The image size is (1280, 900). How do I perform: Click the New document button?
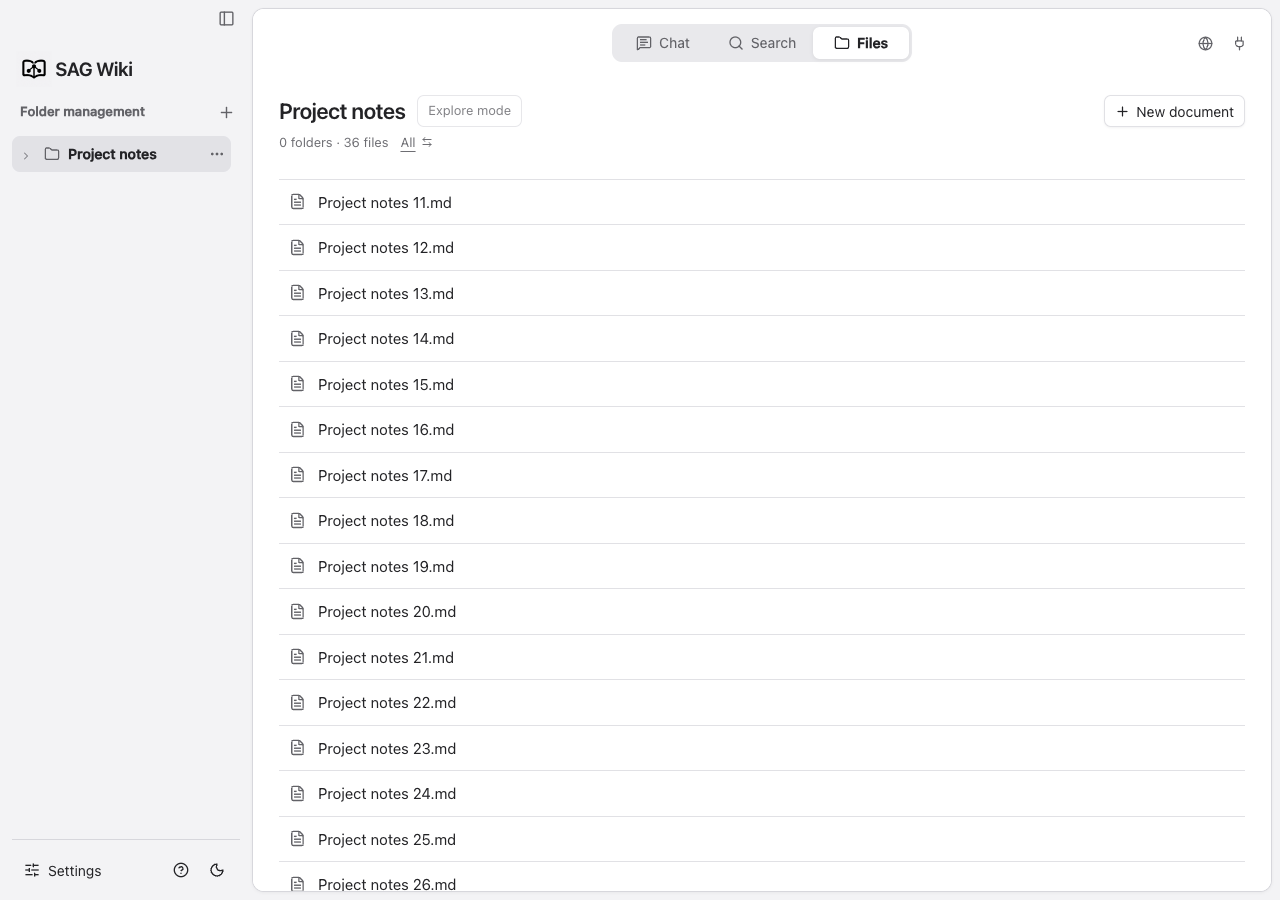click(x=1174, y=111)
